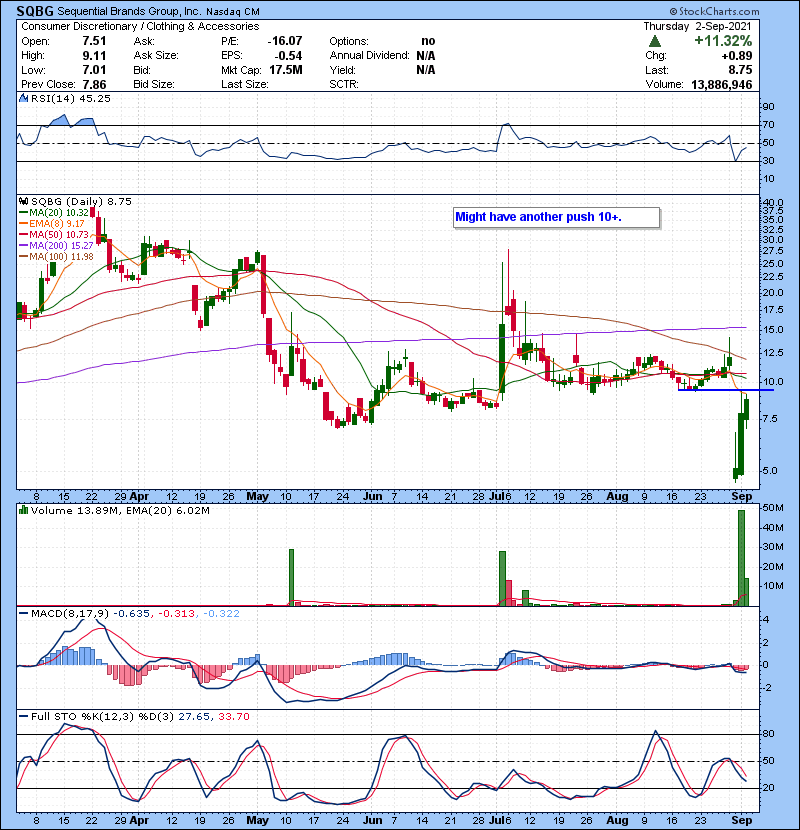Viewport: 800px width, 830px height.
Task: Click the Open value 7.51
Action: pyautogui.click(x=94, y=41)
